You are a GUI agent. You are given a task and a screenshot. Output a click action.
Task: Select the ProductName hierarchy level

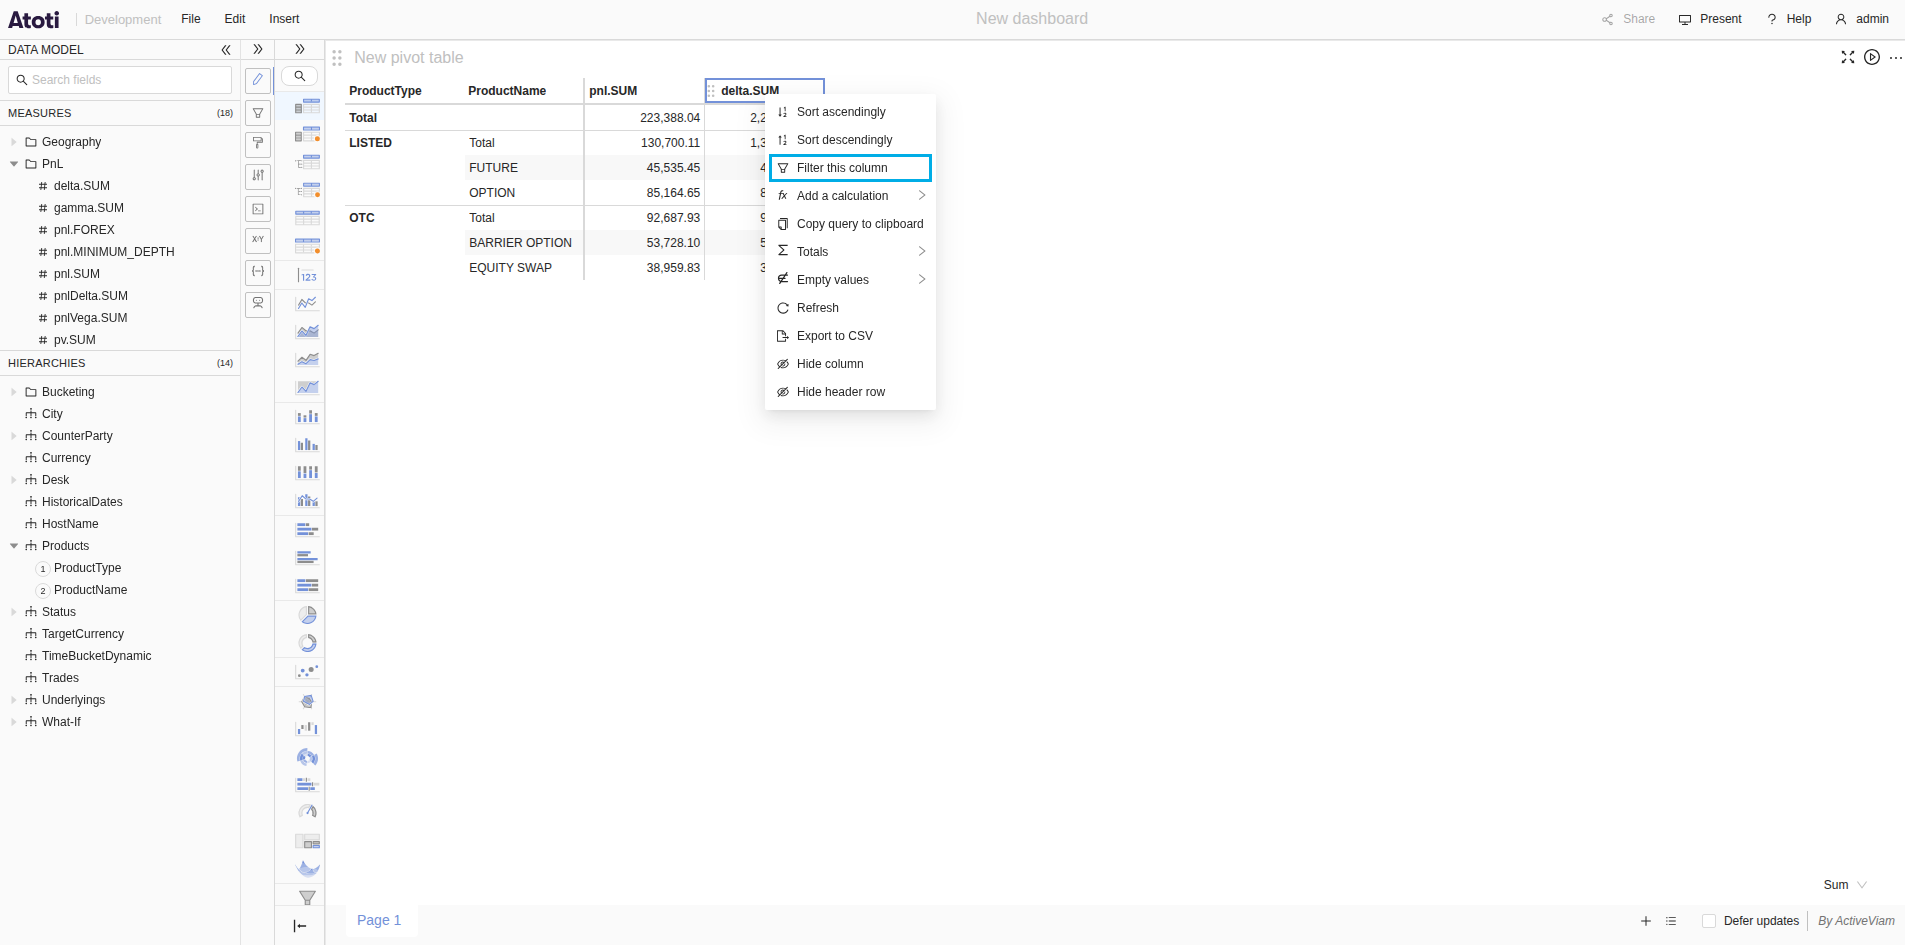pyautogui.click(x=90, y=590)
